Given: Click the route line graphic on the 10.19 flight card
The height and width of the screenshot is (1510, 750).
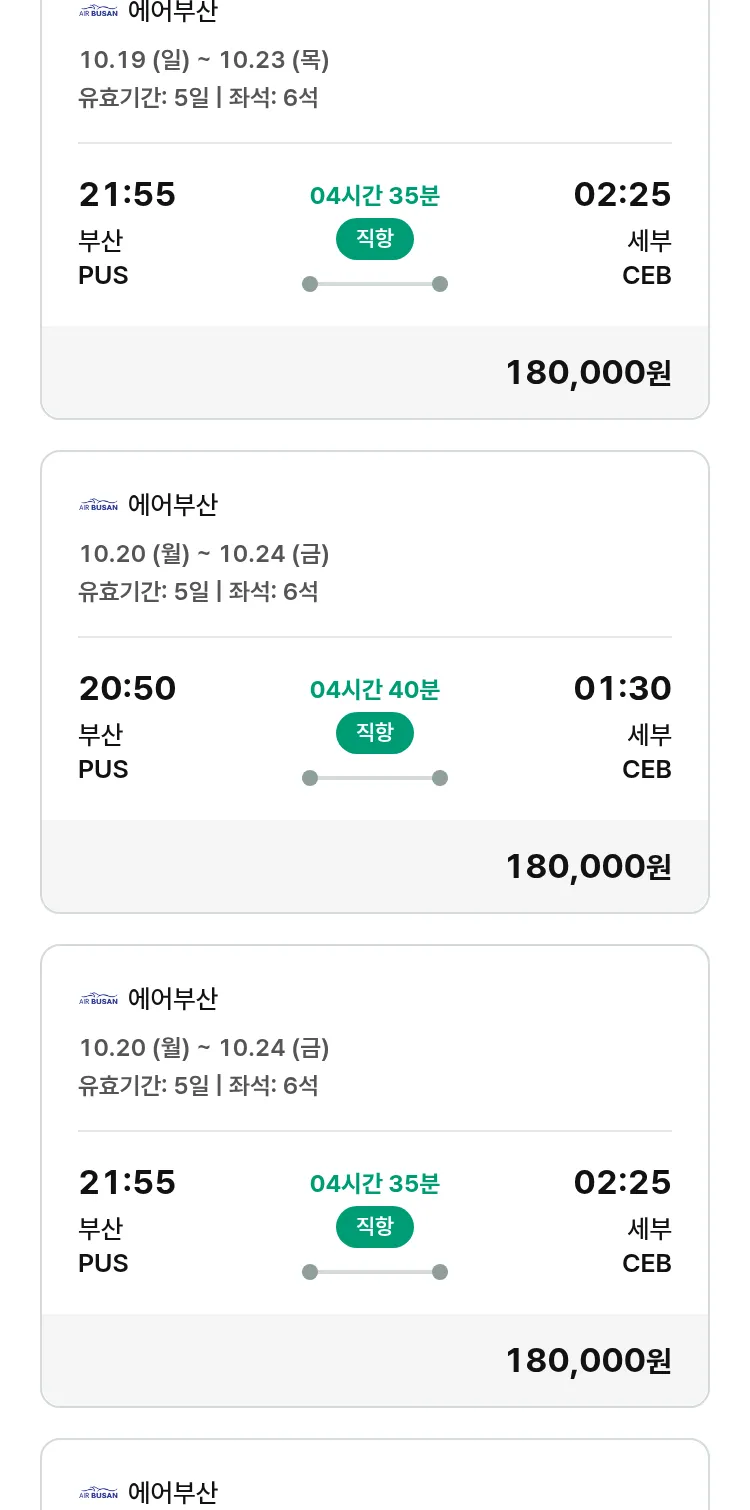Looking at the screenshot, I should (x=375, y=284).
